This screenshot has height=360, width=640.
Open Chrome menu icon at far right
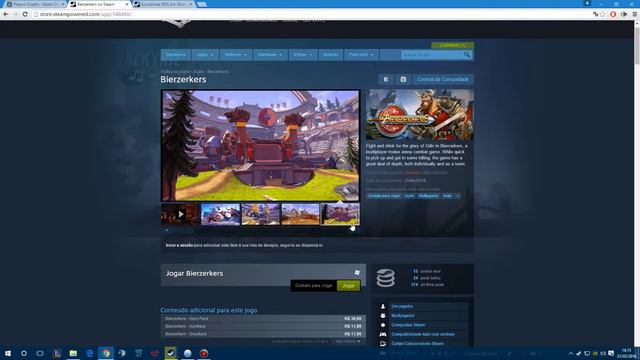click(635, 14)
